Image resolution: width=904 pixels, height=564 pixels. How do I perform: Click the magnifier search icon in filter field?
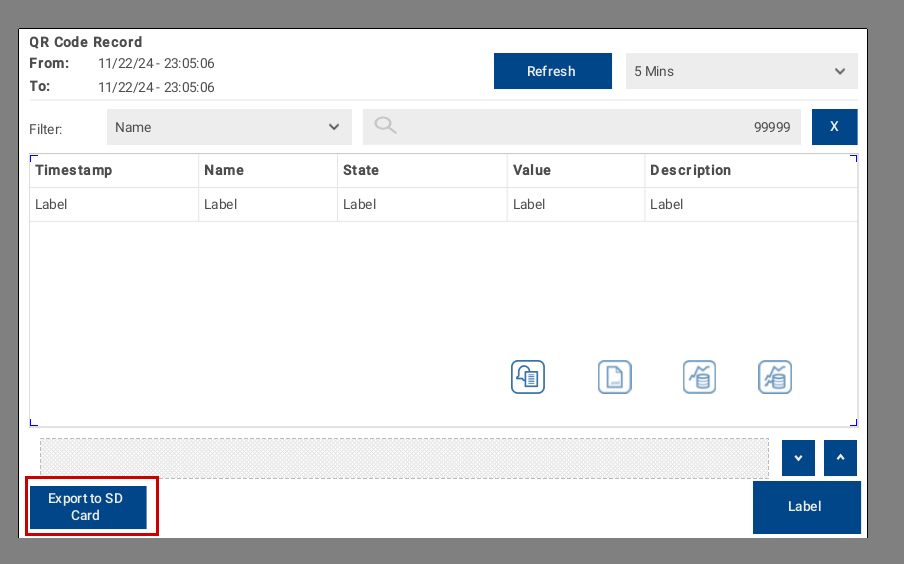click(x=385, y=125)
